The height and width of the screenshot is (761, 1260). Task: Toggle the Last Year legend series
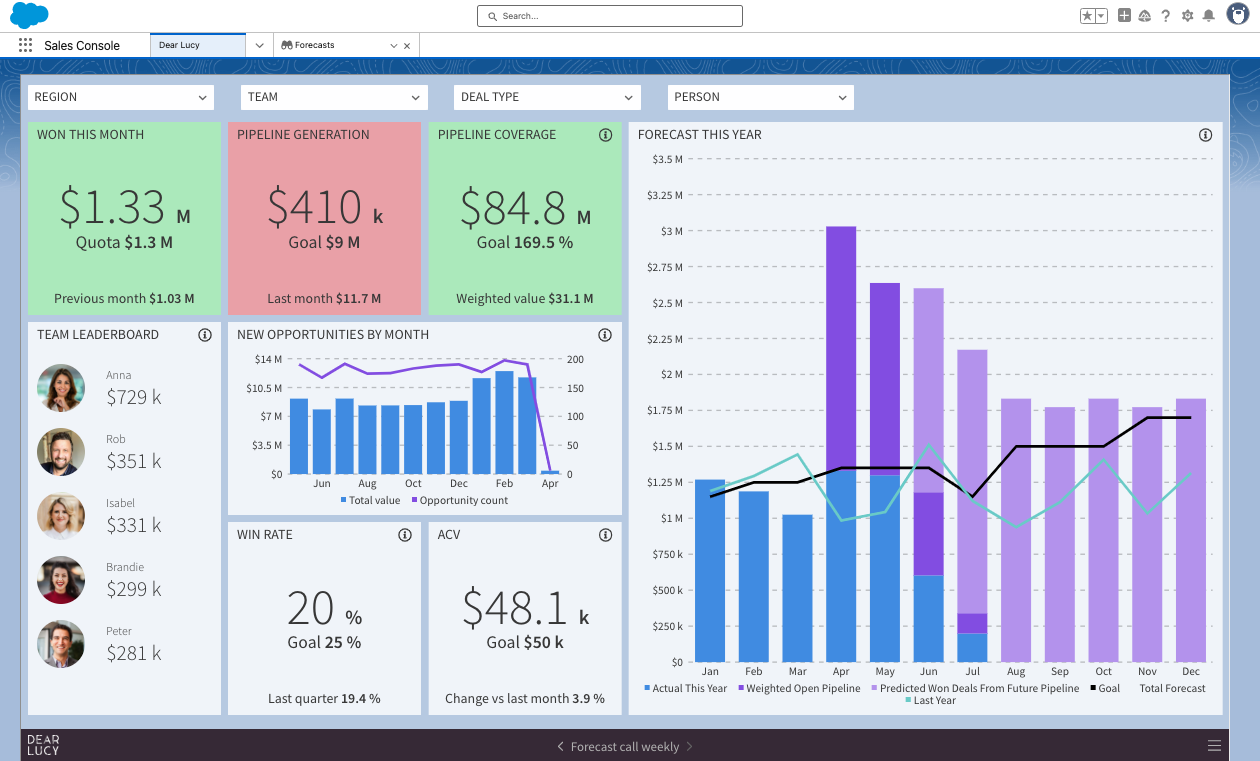pyautogui.click(x=930, y=701)
